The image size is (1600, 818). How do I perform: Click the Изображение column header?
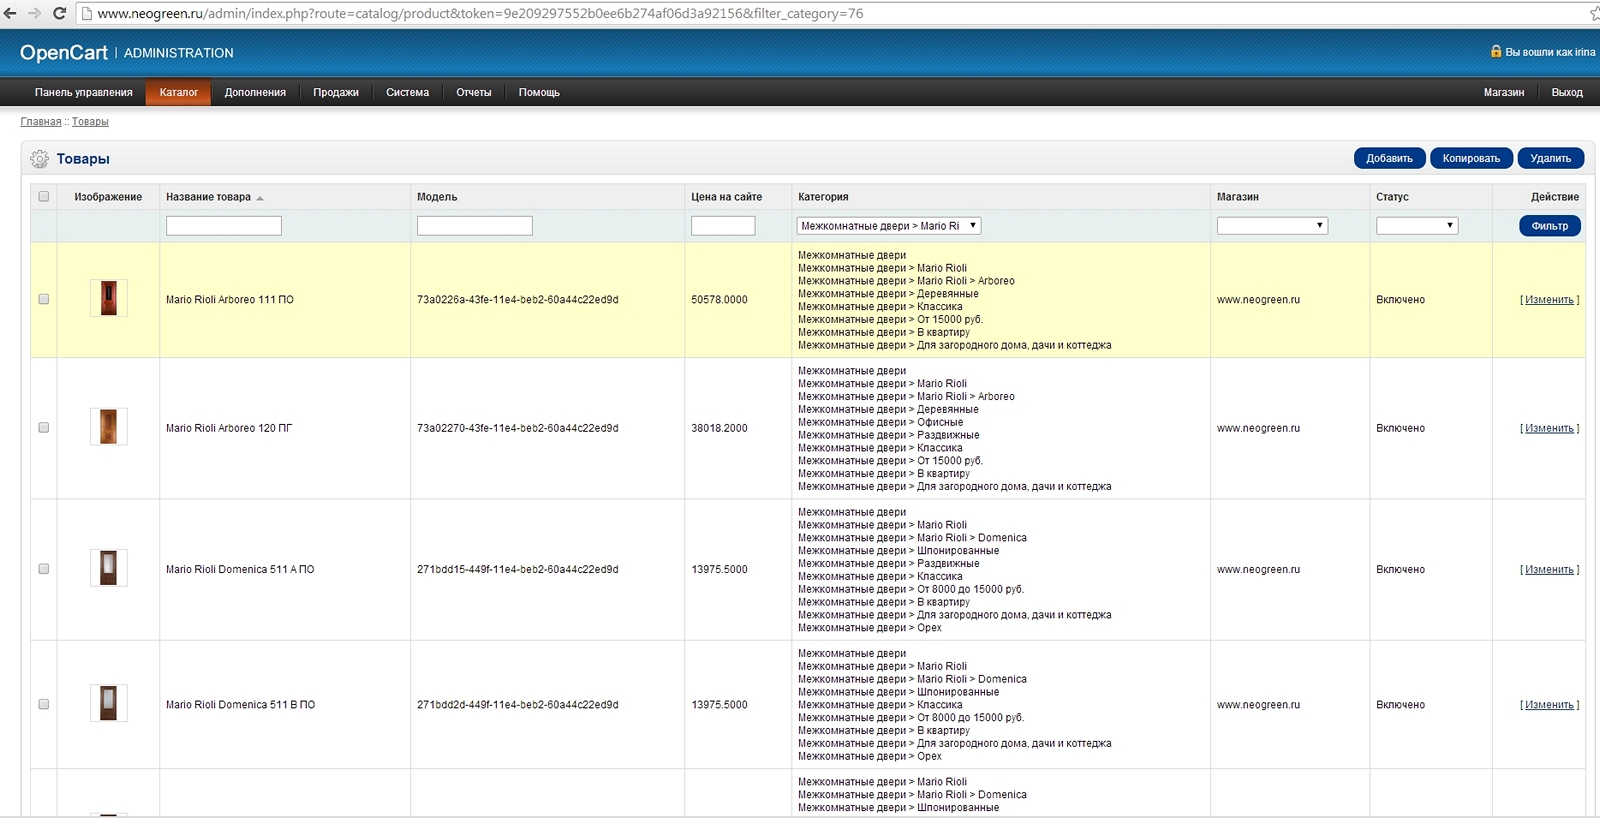click(108, 197)
